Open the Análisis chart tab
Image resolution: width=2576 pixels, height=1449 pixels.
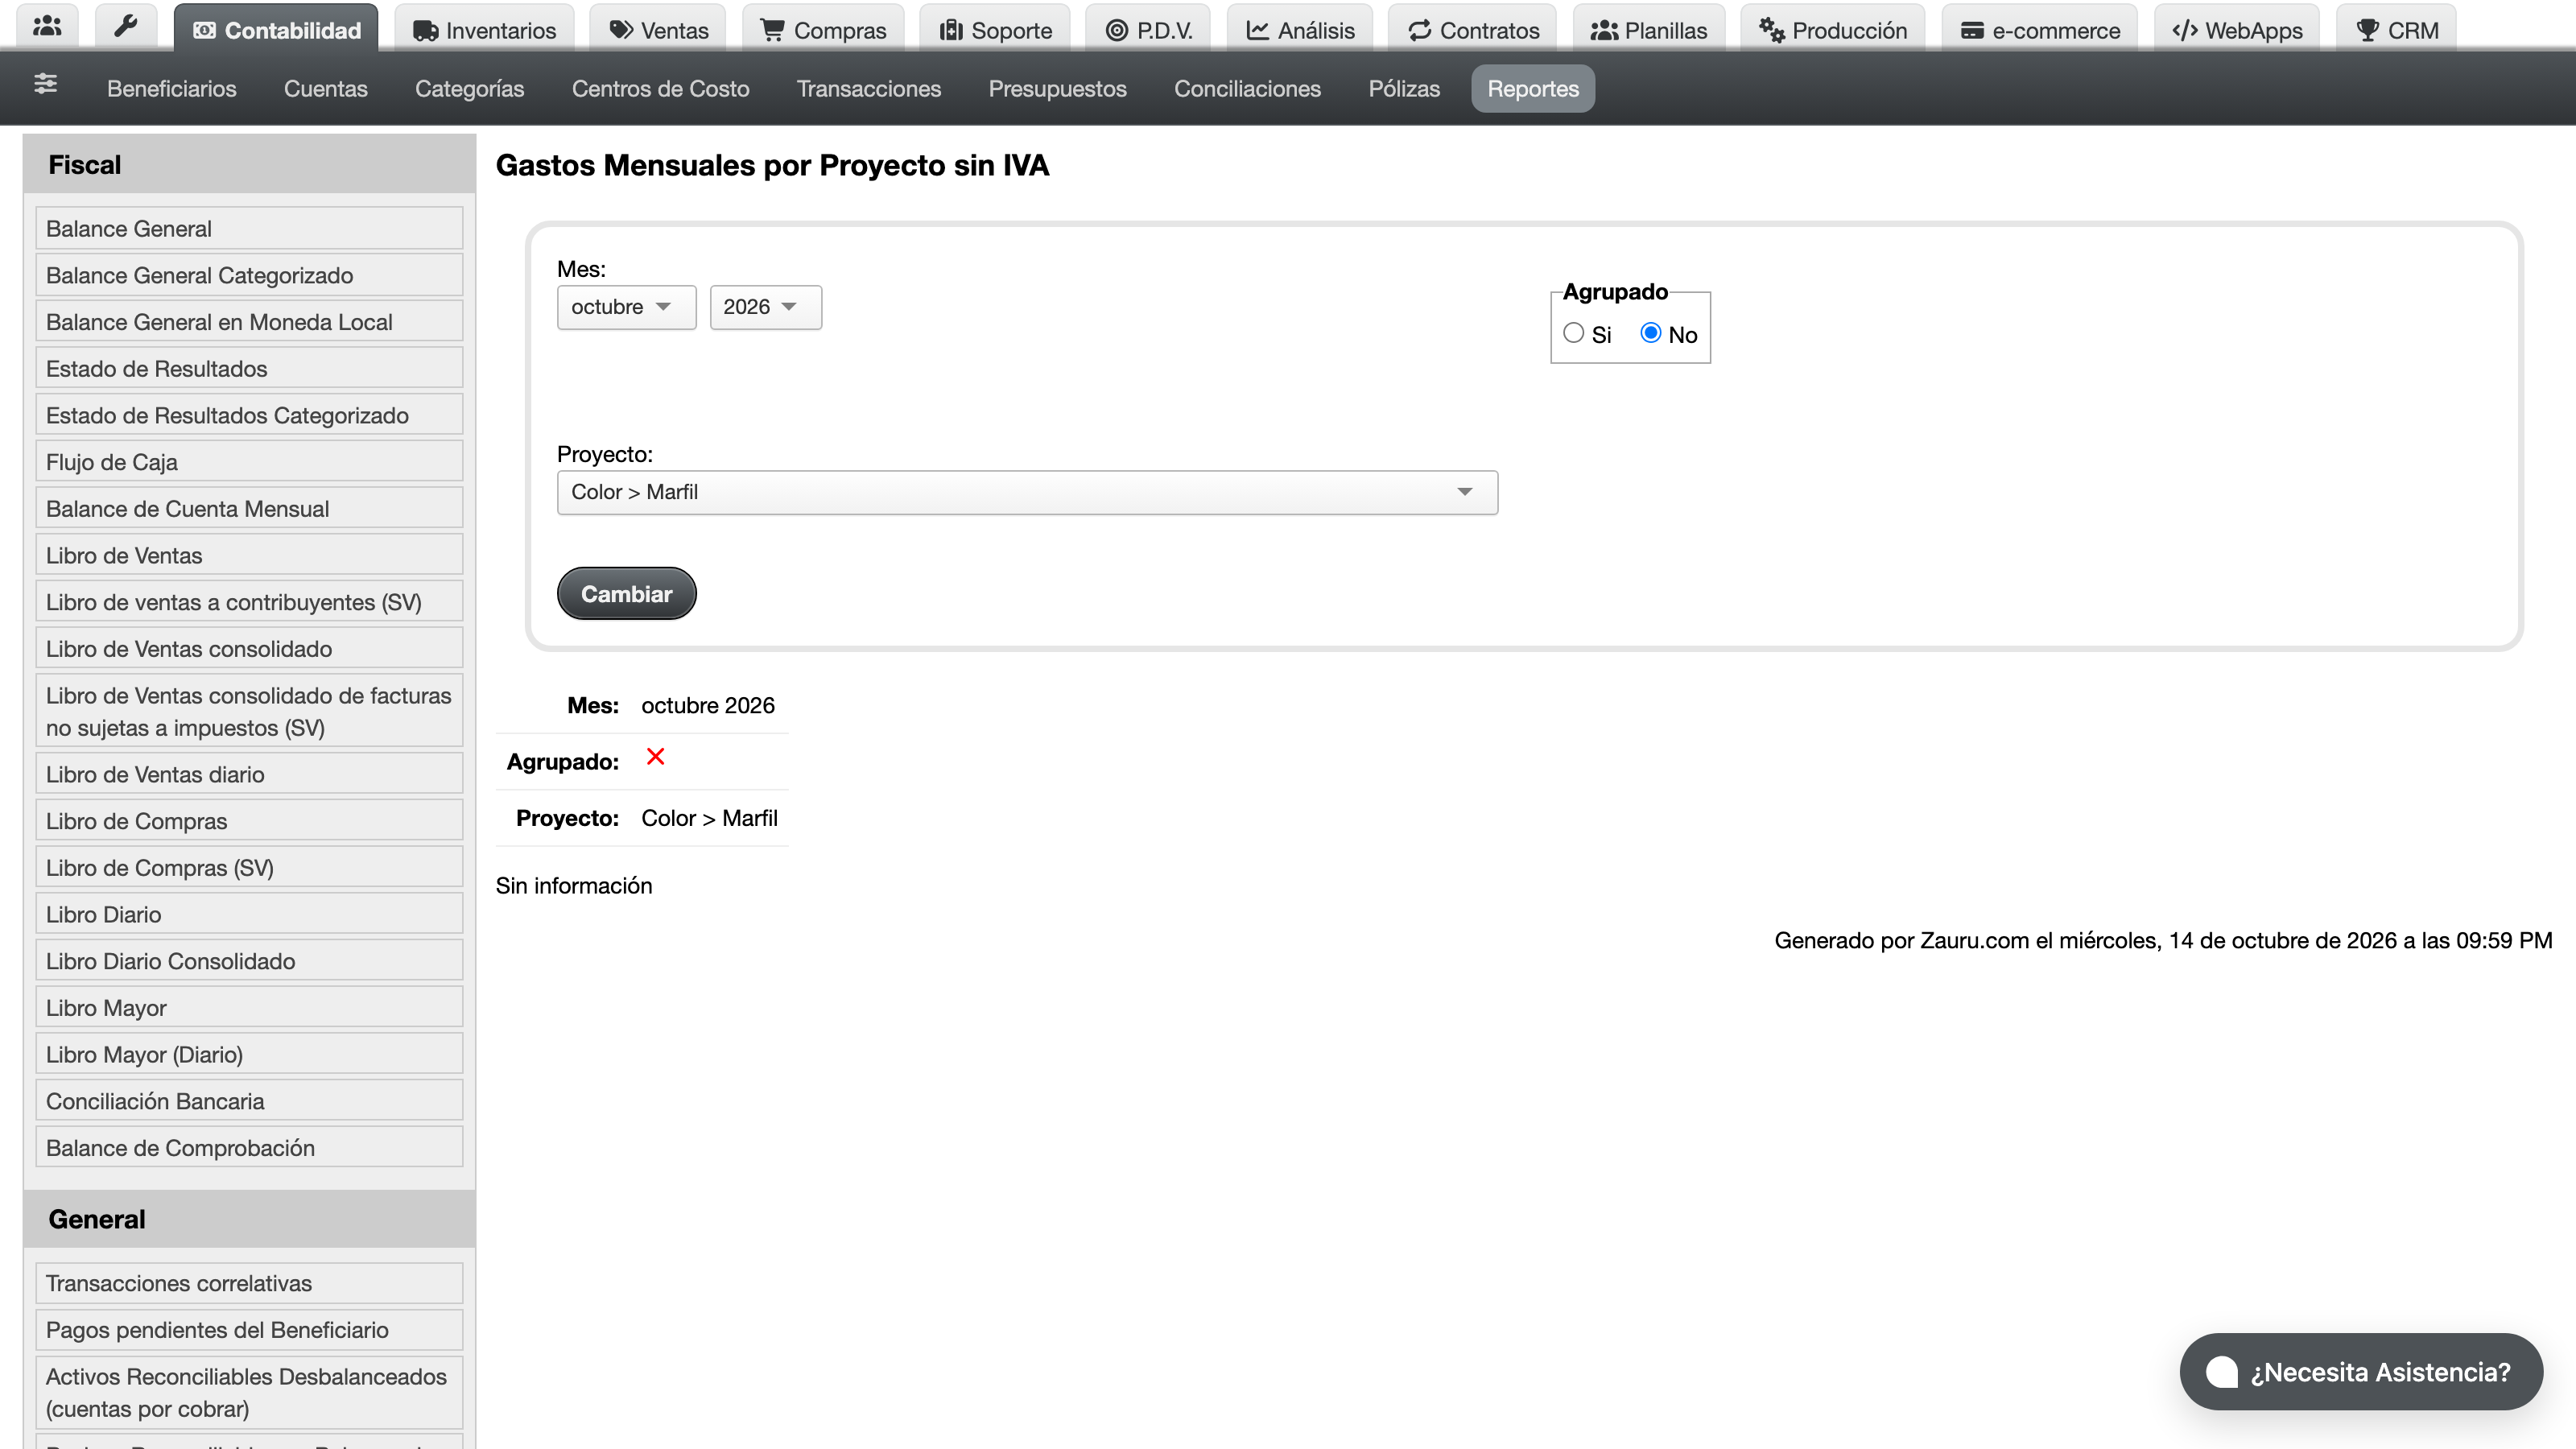tap(1300, 30)
